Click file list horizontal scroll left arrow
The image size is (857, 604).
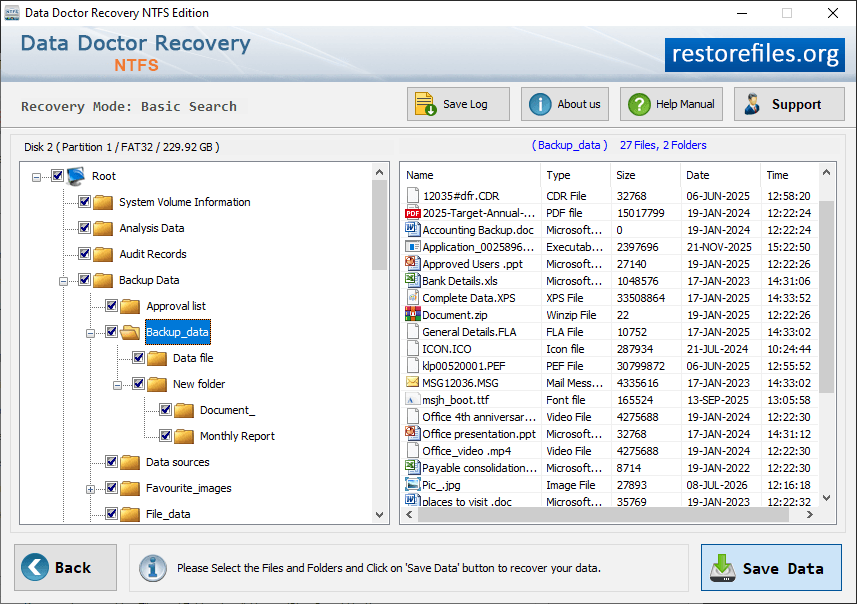[409, 515]
